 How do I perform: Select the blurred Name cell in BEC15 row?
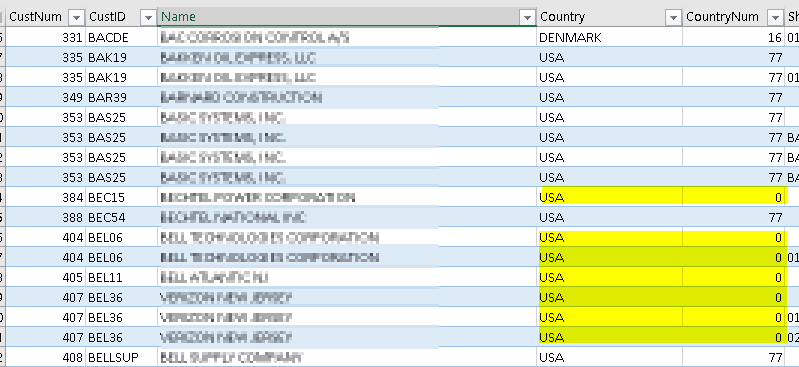pos(347,197)
